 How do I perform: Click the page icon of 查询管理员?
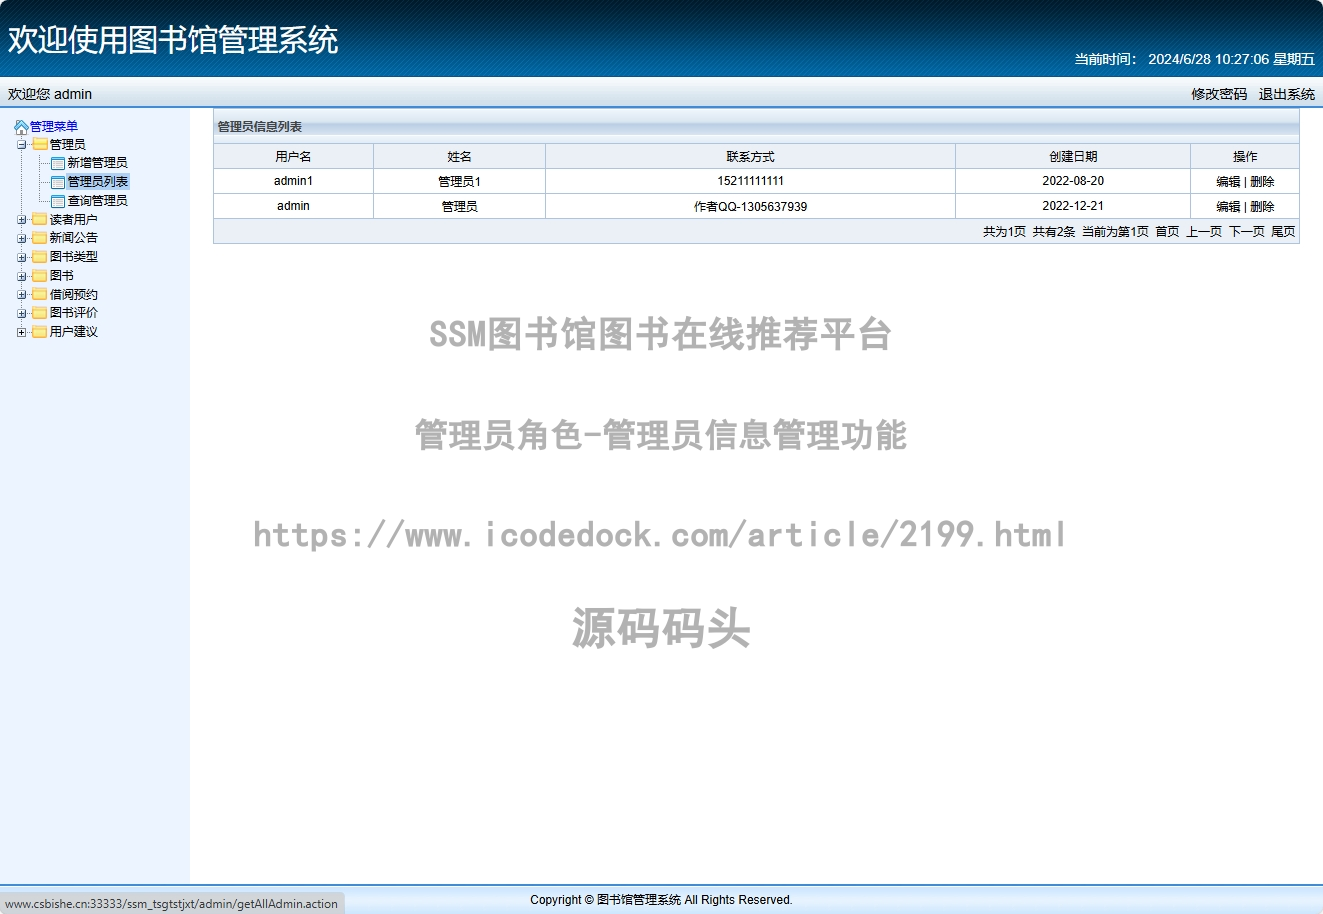pos(58,201)
